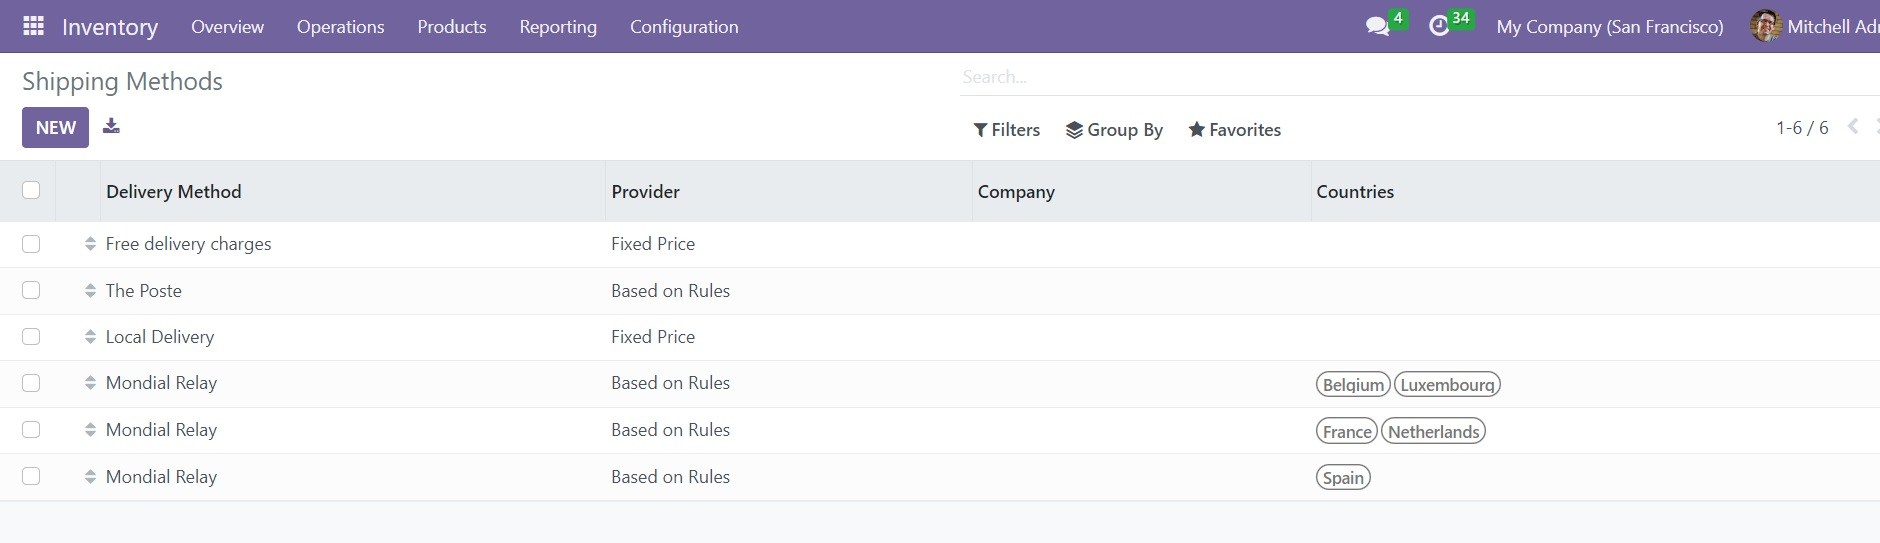Check the Mondial Relay Belgium row checkbox
1880x543 pixels.
click(x=31, y=383)
